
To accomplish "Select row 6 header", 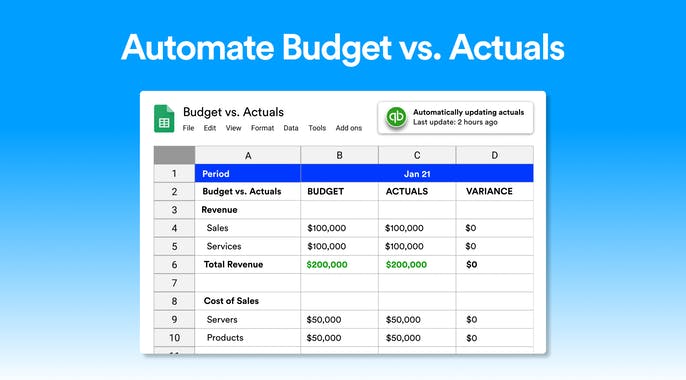I will tap(174, 265).
